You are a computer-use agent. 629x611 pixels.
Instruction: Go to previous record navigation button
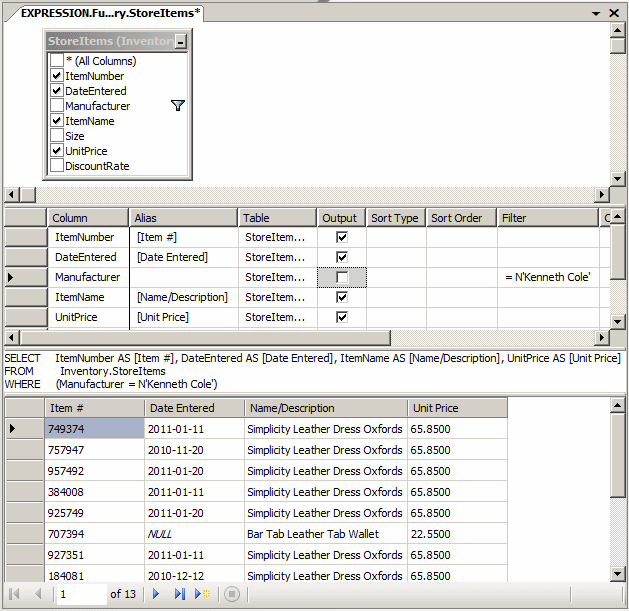pyautogui.click(x=39, y=594)
